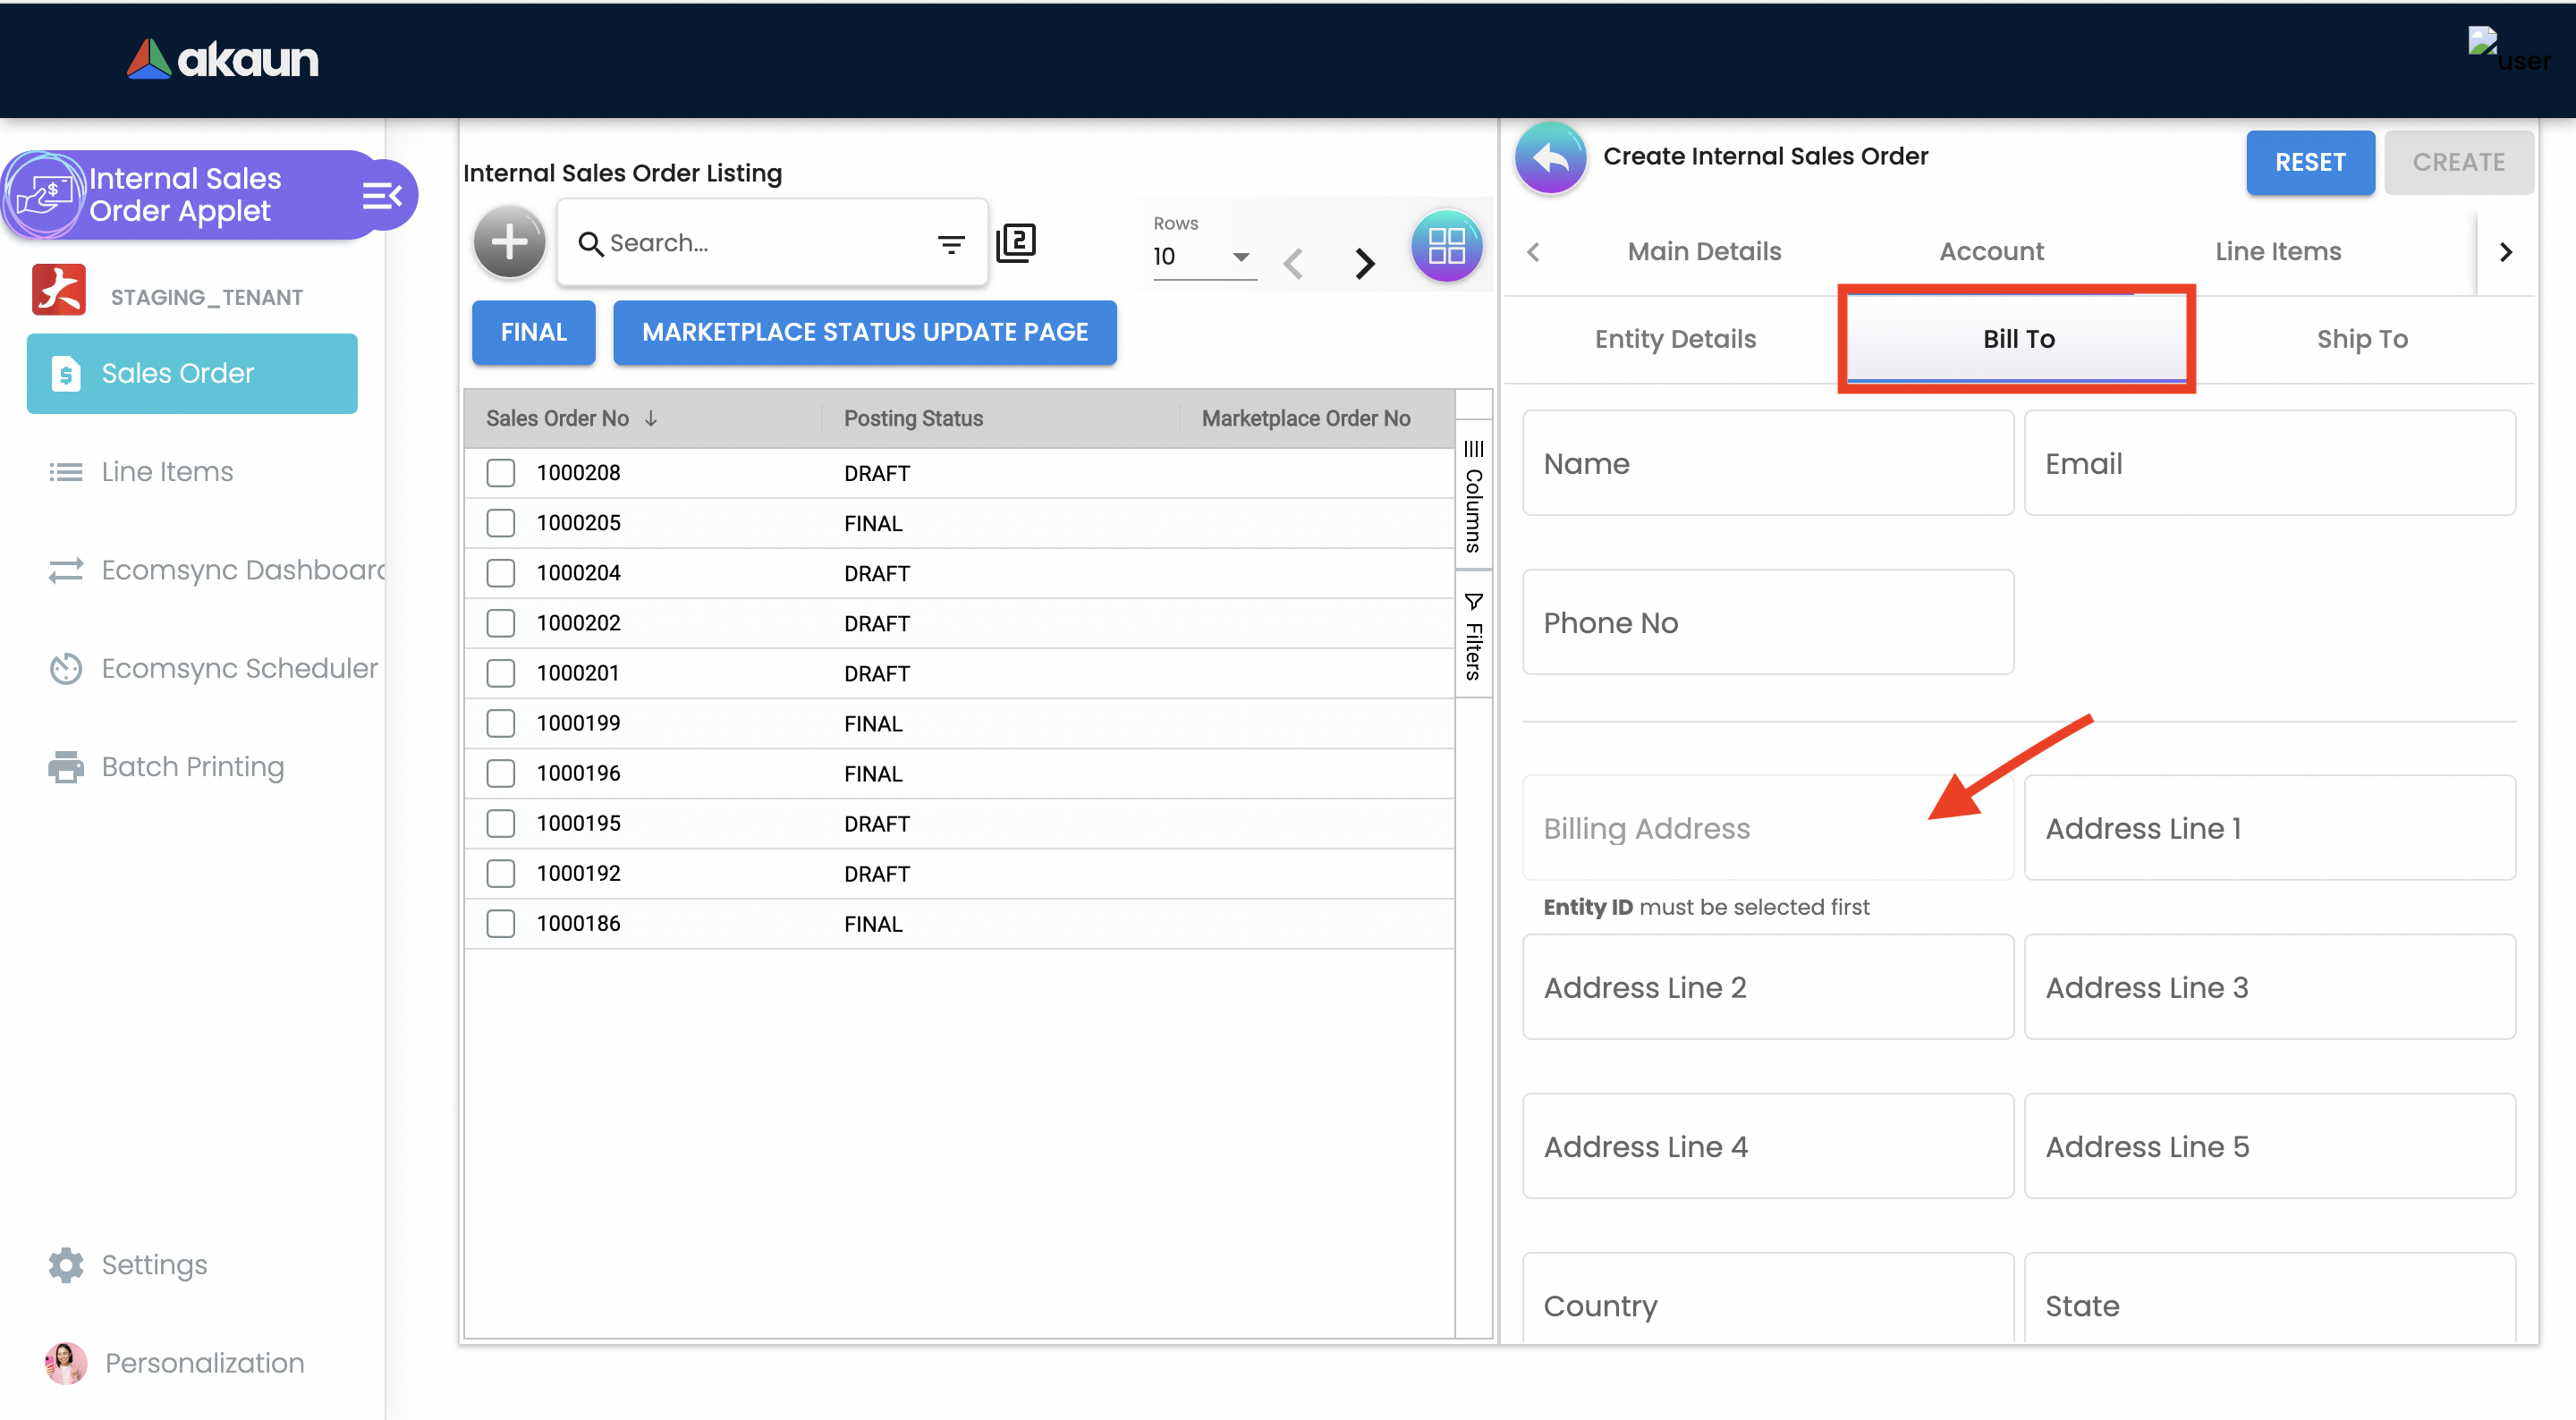Click into the Phone No field
Screen dimensions: 2576x1420
point(1767,622)
